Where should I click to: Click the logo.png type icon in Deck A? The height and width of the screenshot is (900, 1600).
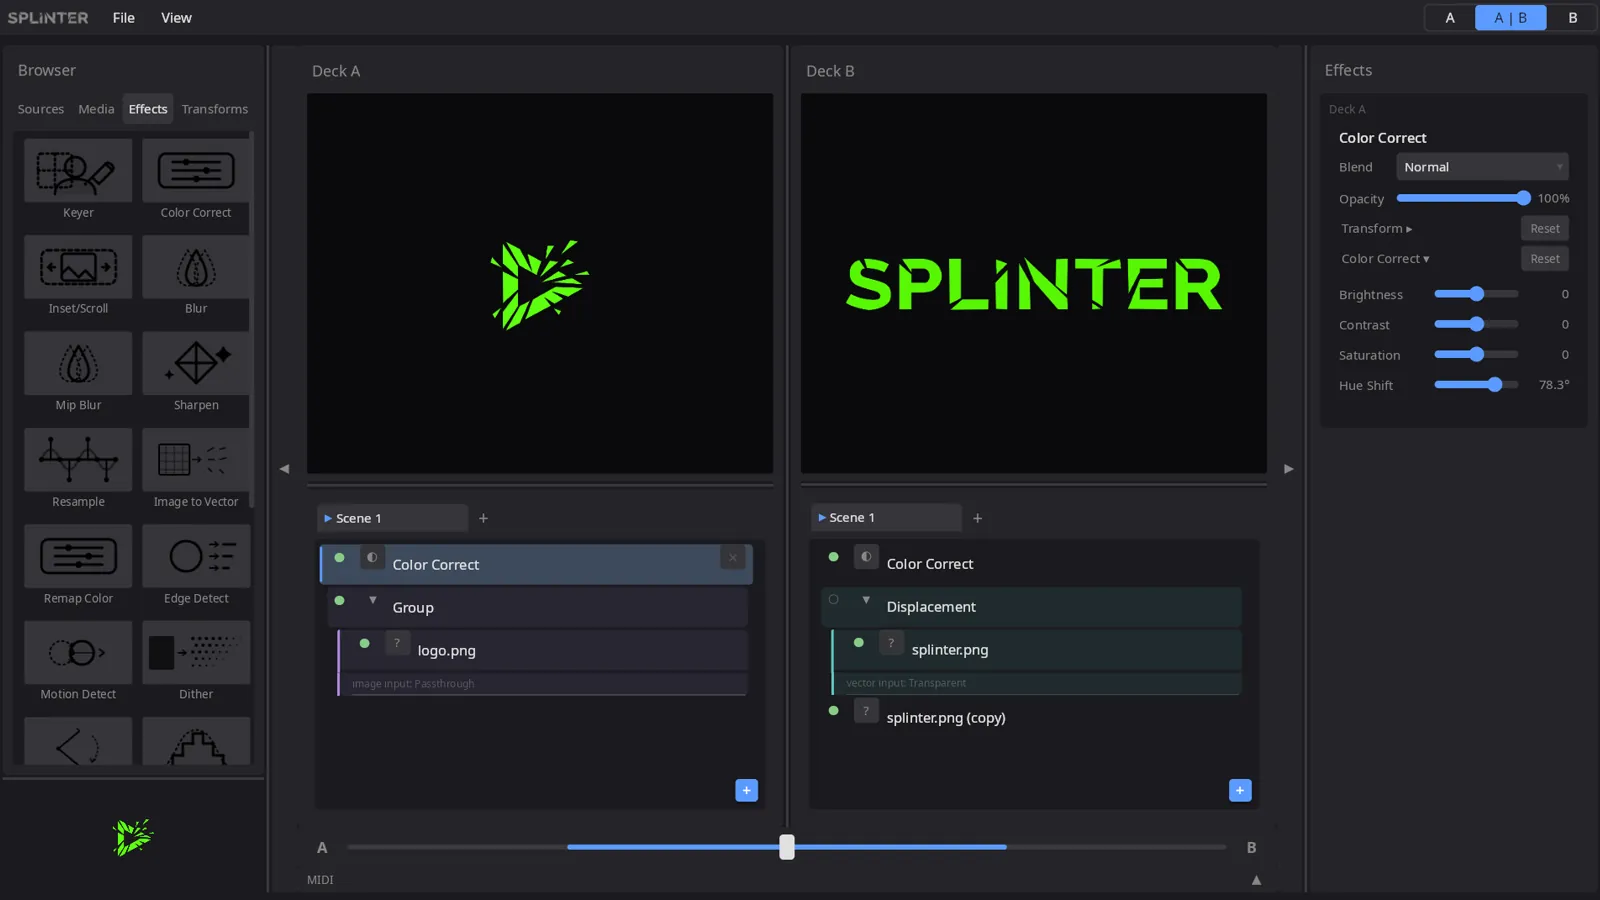coord(397,644)
